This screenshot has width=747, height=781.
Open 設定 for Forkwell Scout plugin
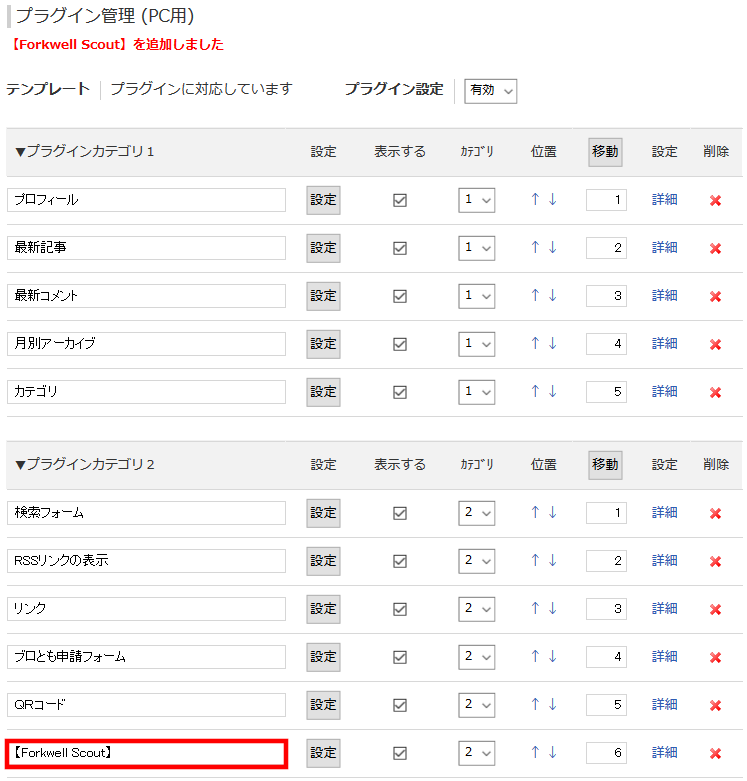pos(323,753)
